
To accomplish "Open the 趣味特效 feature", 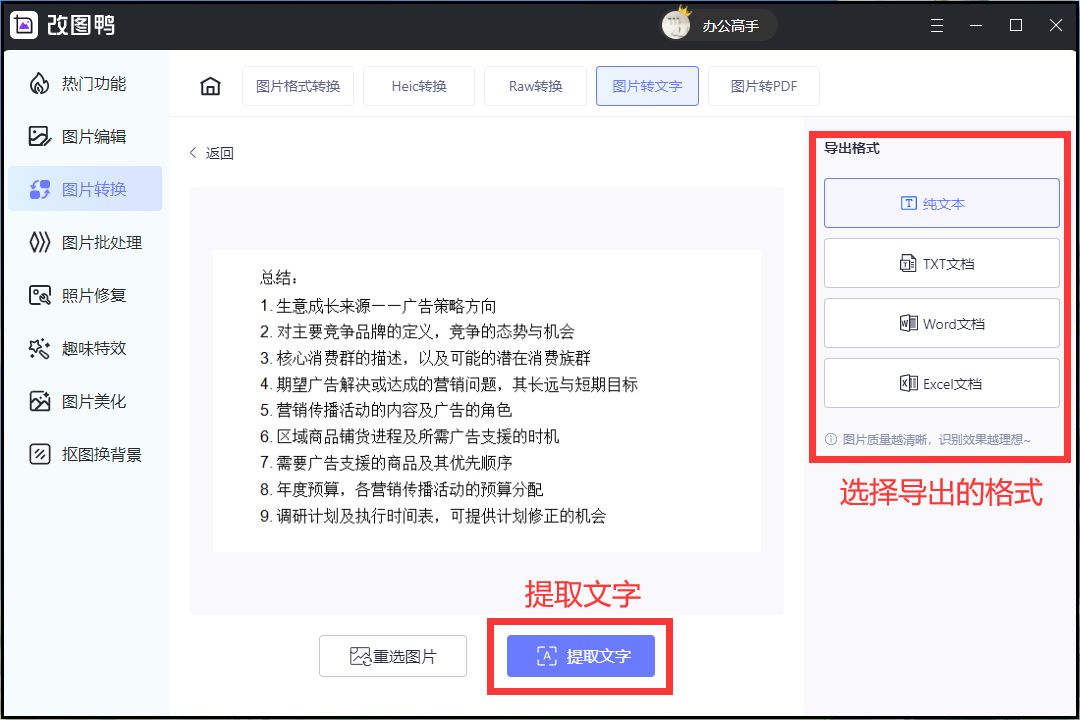I will pyautogui.click(x=85, y=348).
